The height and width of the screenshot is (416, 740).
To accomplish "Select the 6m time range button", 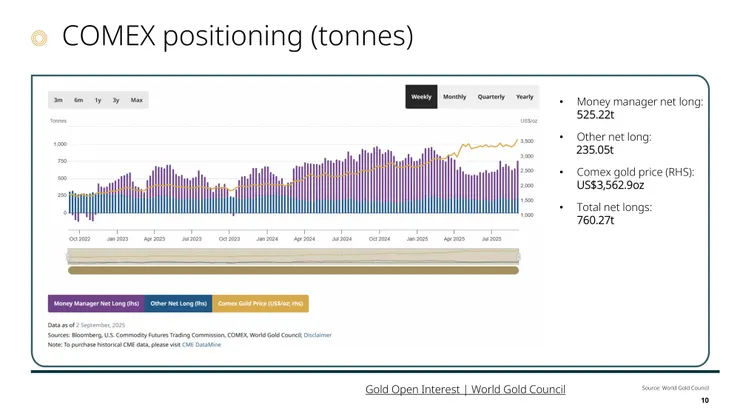I will tap(78, 100).
